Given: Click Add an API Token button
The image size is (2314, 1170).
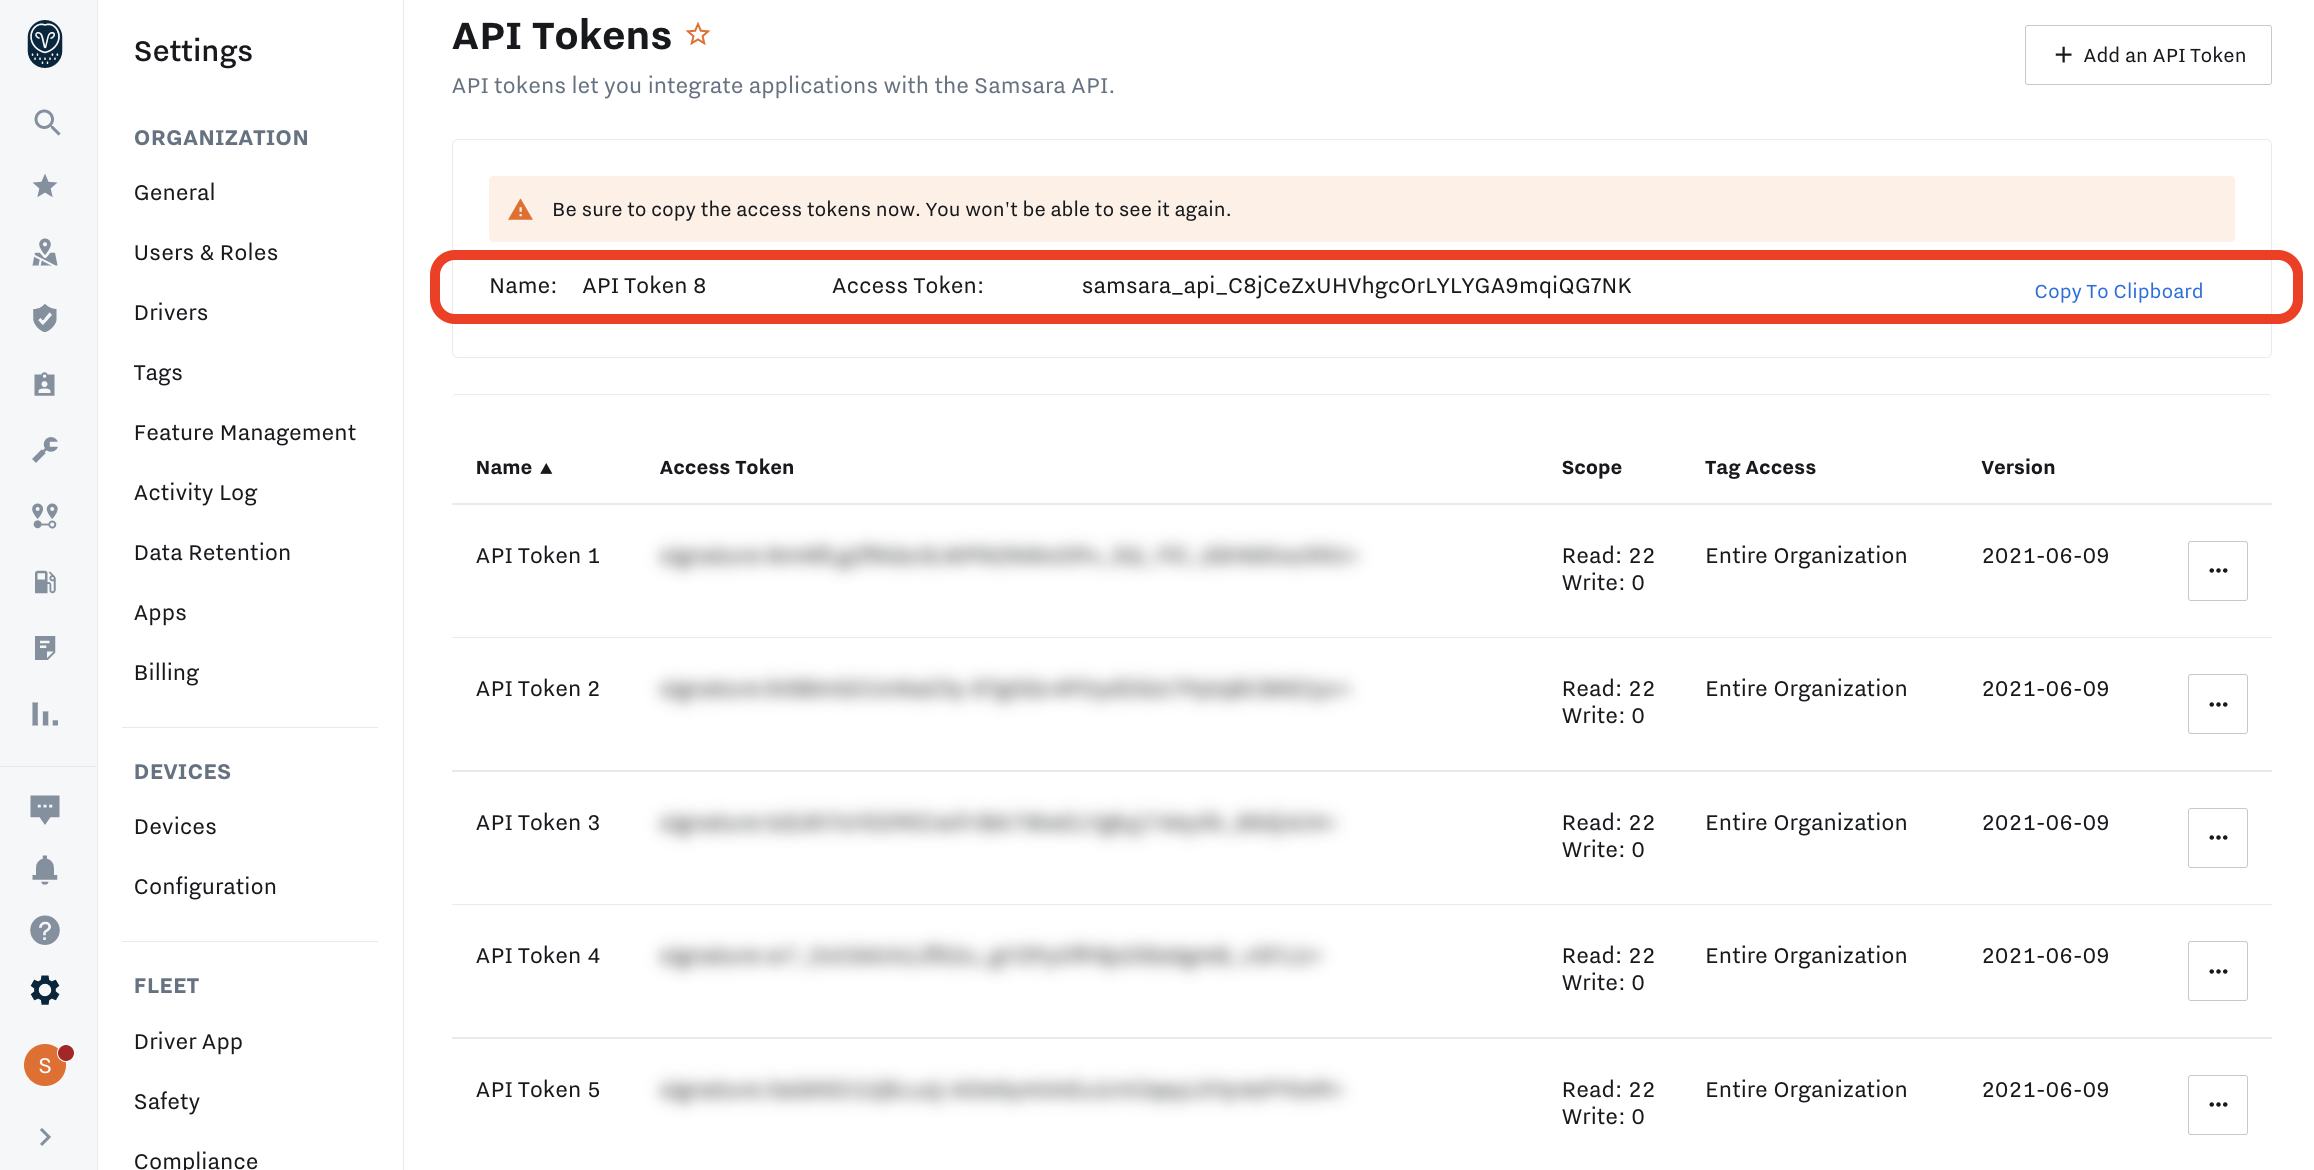Looking at the screenshot, I should point(2148,55).
